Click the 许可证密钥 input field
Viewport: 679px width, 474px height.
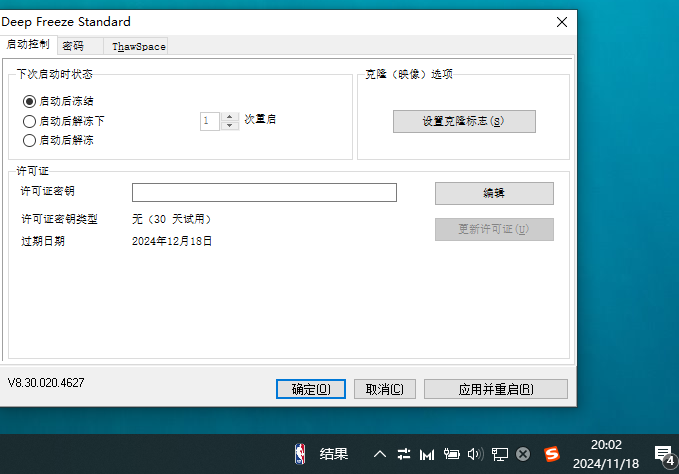(264, 193)
